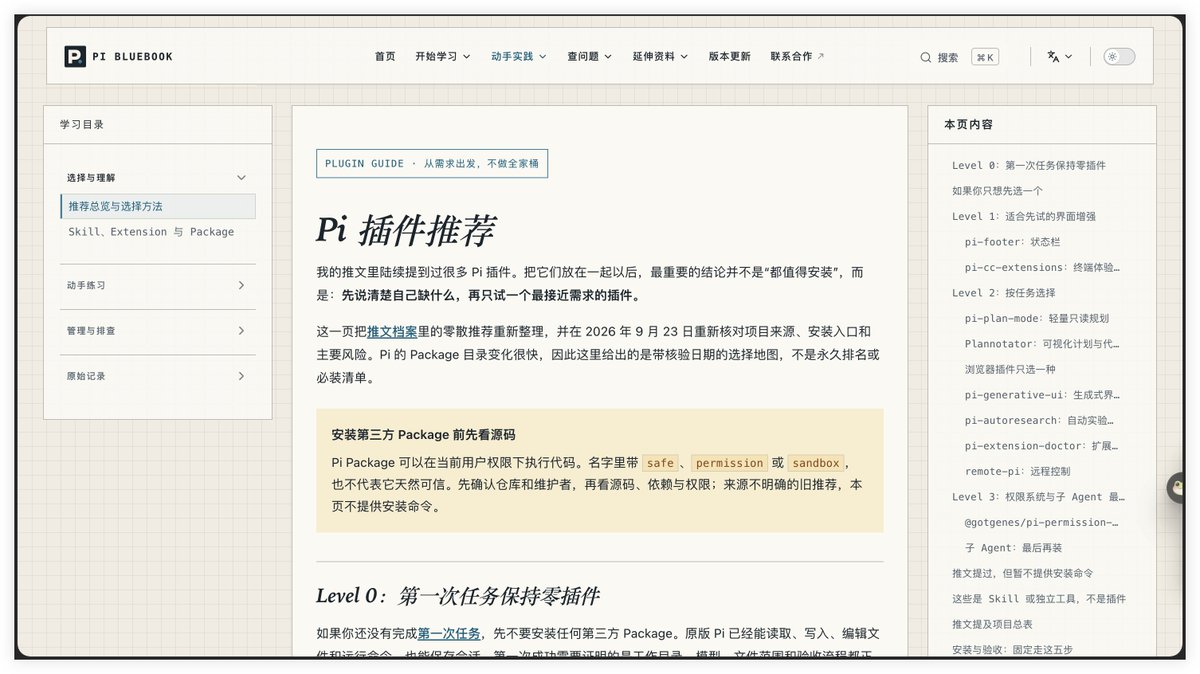Jump to Plannotator outline entry
Screen dimensions: 1200x674
point(1043,344)
